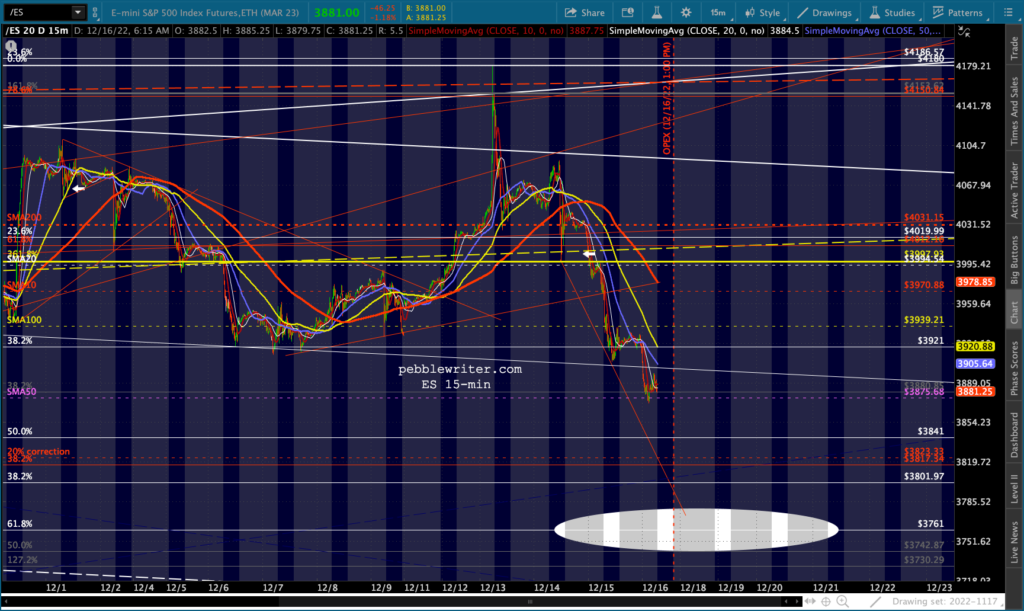The height and width of the screenshot is (611, 1024).
Task: Click the horizontal scrollbar below the chart
Action: (x=400, y=601)
